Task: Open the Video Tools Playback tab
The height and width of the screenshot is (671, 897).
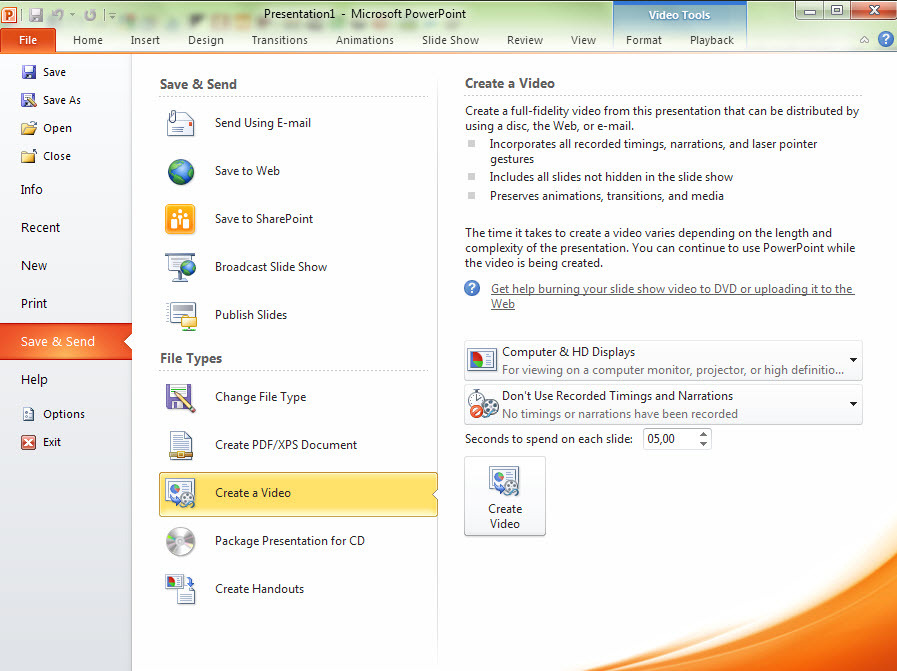Action: [x=712, y=40]
